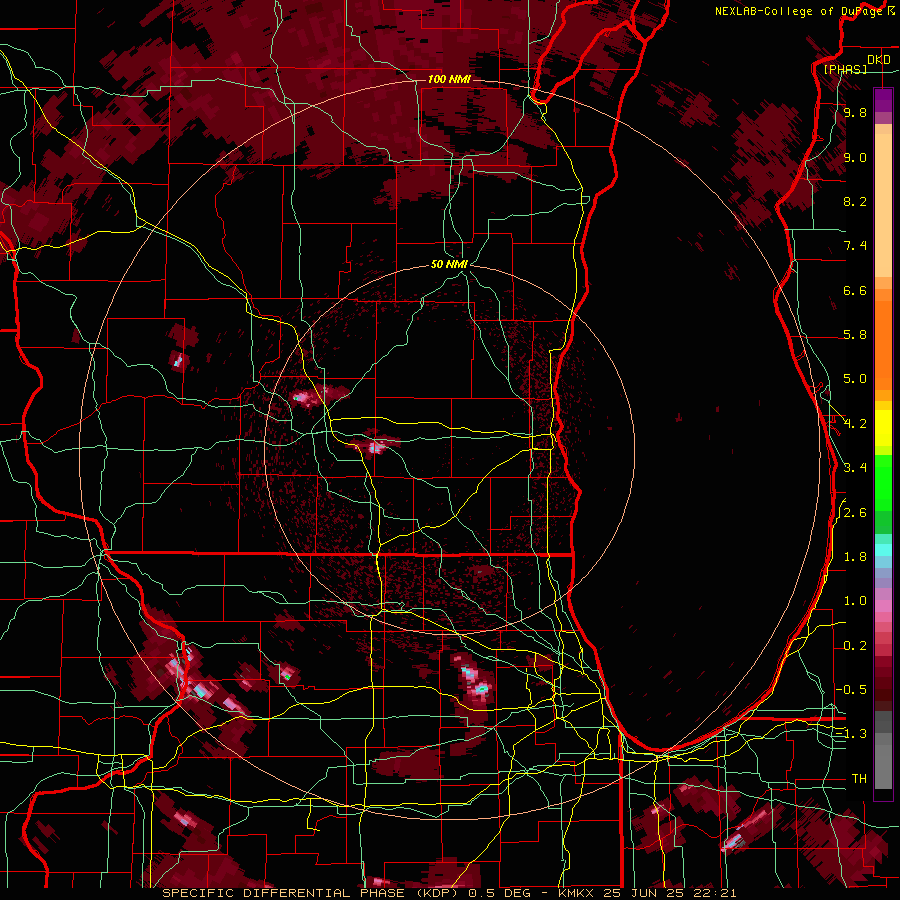This screenshot has width=900, height=900.
Task: Click the 8.2 value on the scale
Action: point(855,201)
